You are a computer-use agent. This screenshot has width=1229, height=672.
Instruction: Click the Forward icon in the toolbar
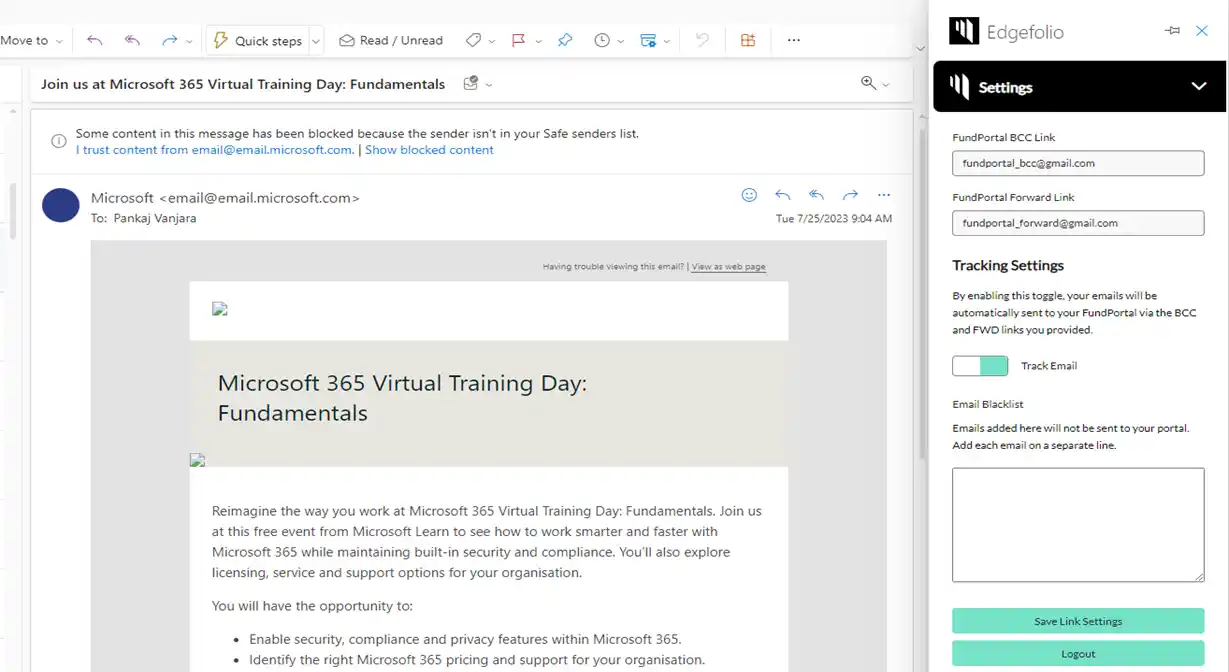pos(169,40)
